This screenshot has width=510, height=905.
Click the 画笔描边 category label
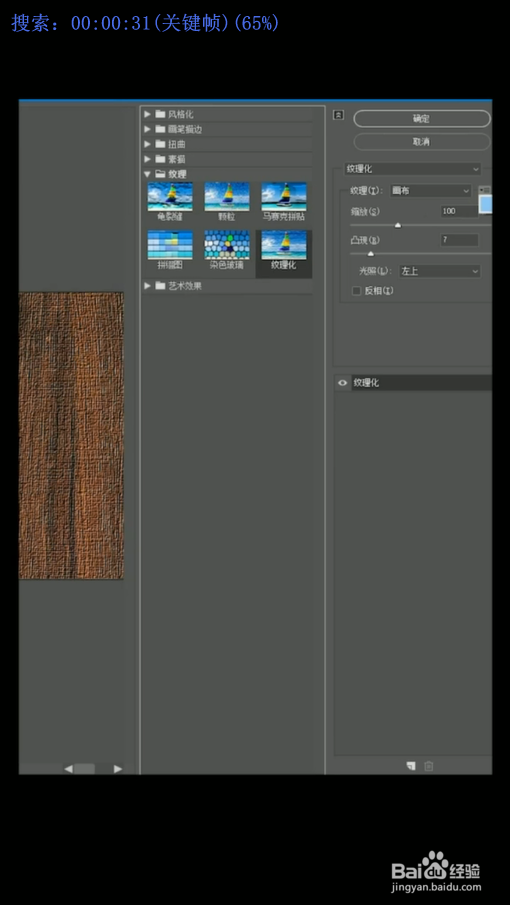185,129
